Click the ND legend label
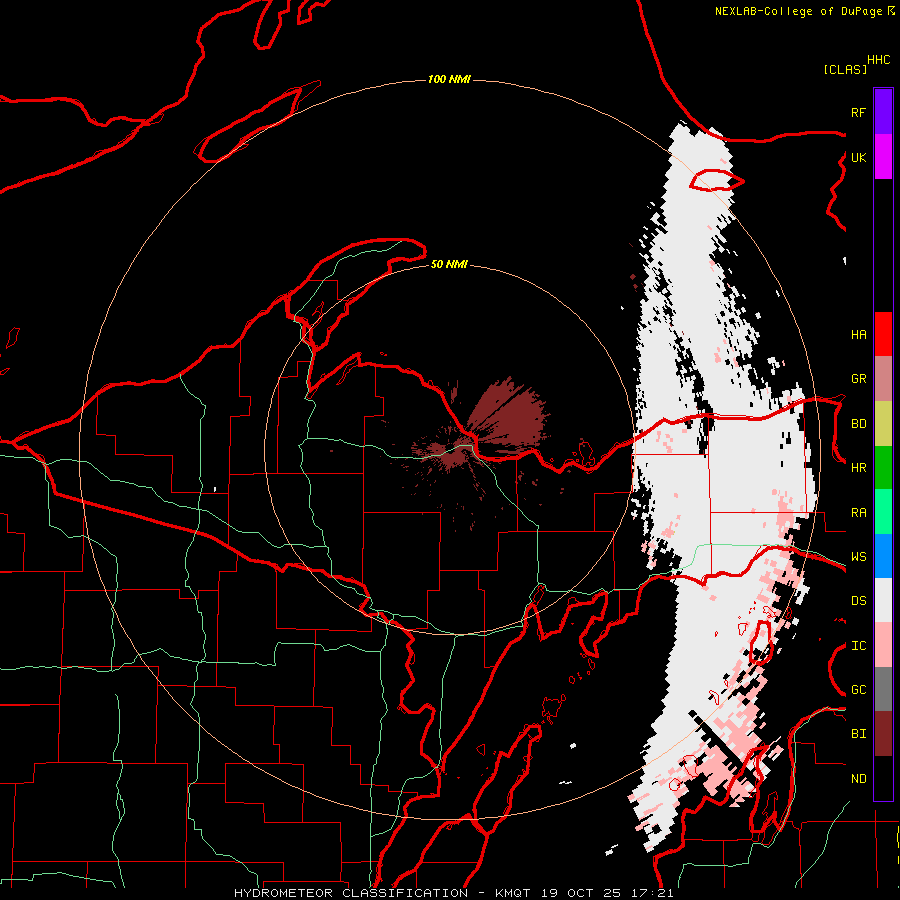Viewport: 900px width, 900px height. click(x=858, y=779)
